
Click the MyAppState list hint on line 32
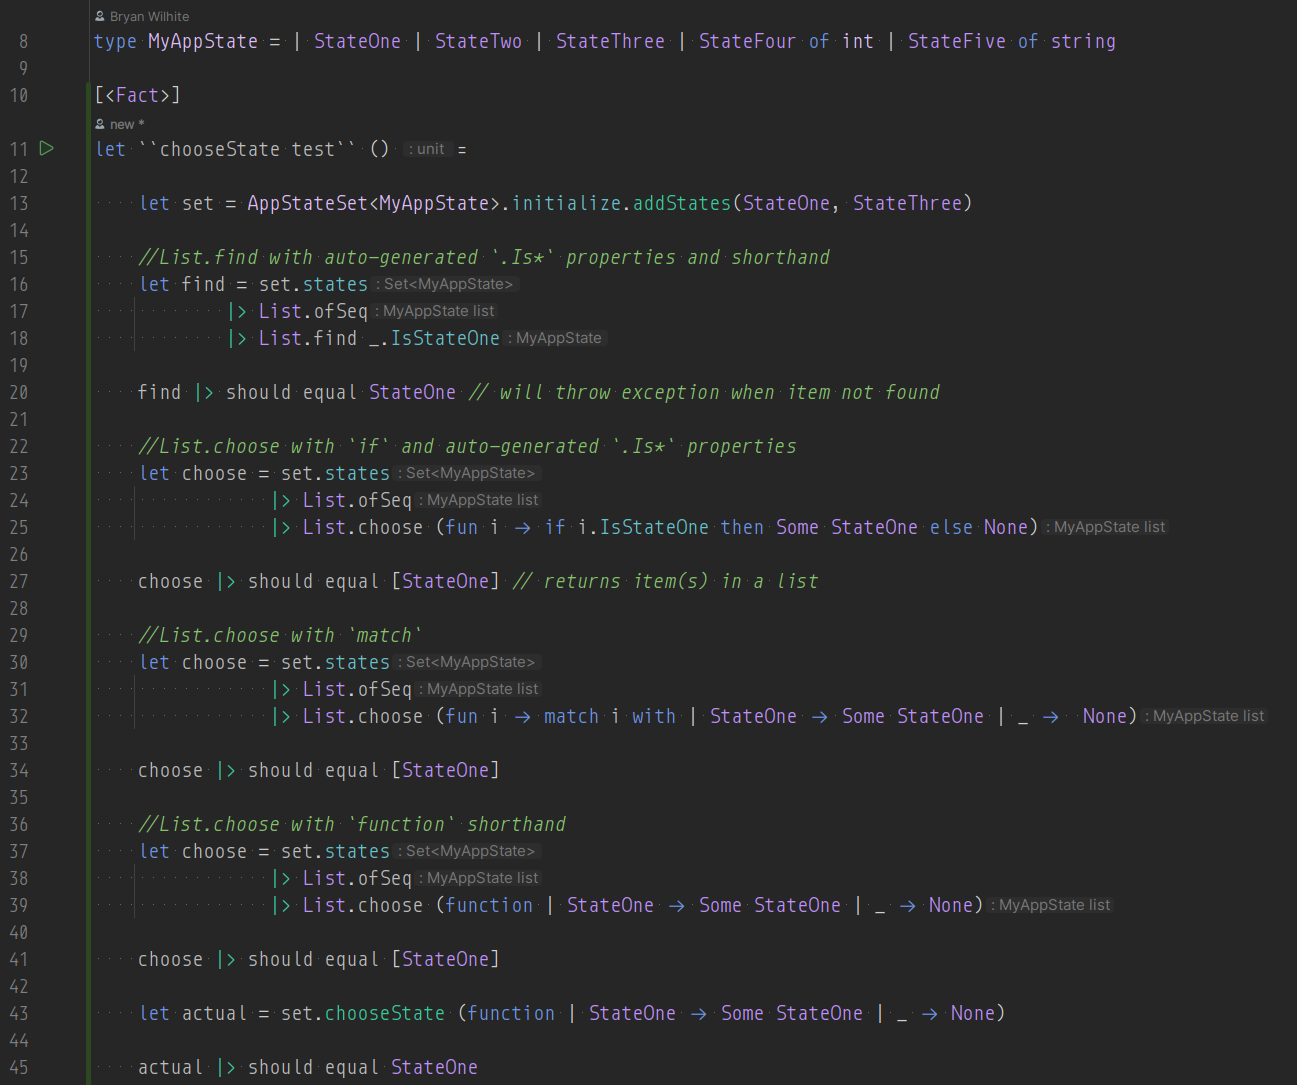[x=1205, y=716]
